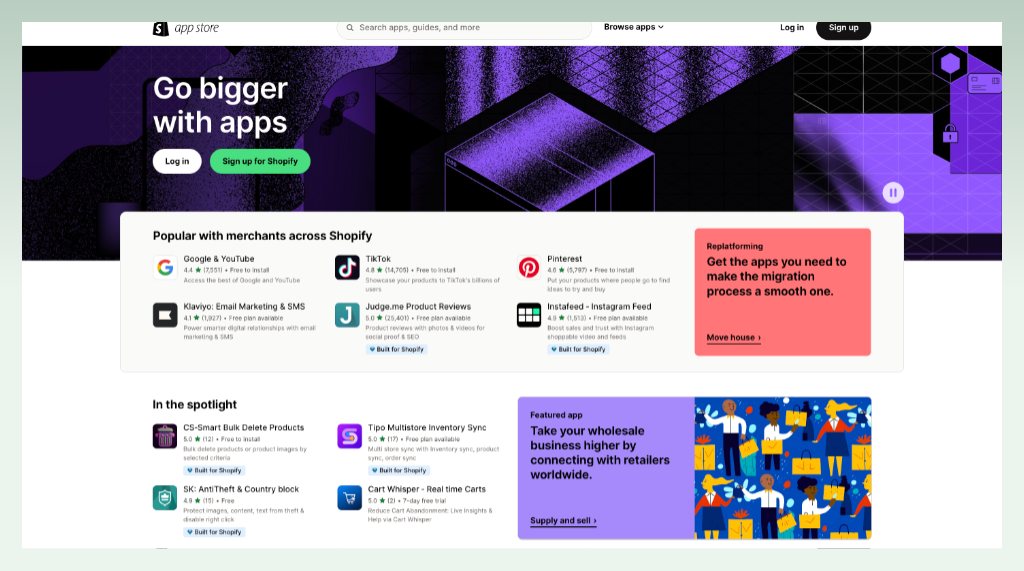
Task: Open Instafeed - Instagram Feed title
Action: (x=599, y=306)
